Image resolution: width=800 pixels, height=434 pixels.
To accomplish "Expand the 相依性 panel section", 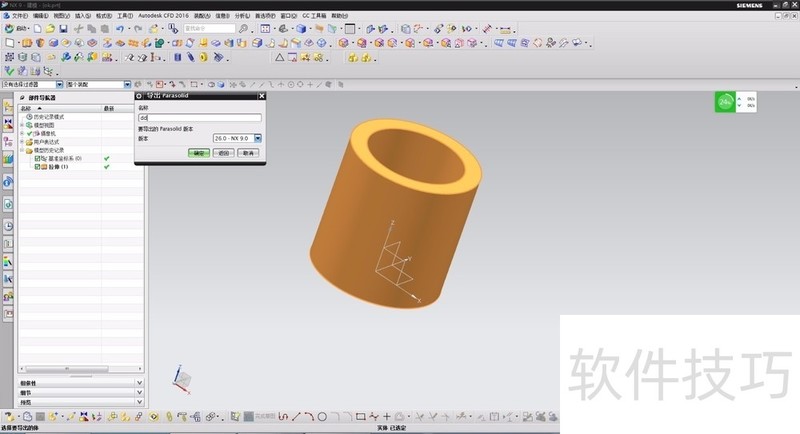I will (x=138, y=383).
